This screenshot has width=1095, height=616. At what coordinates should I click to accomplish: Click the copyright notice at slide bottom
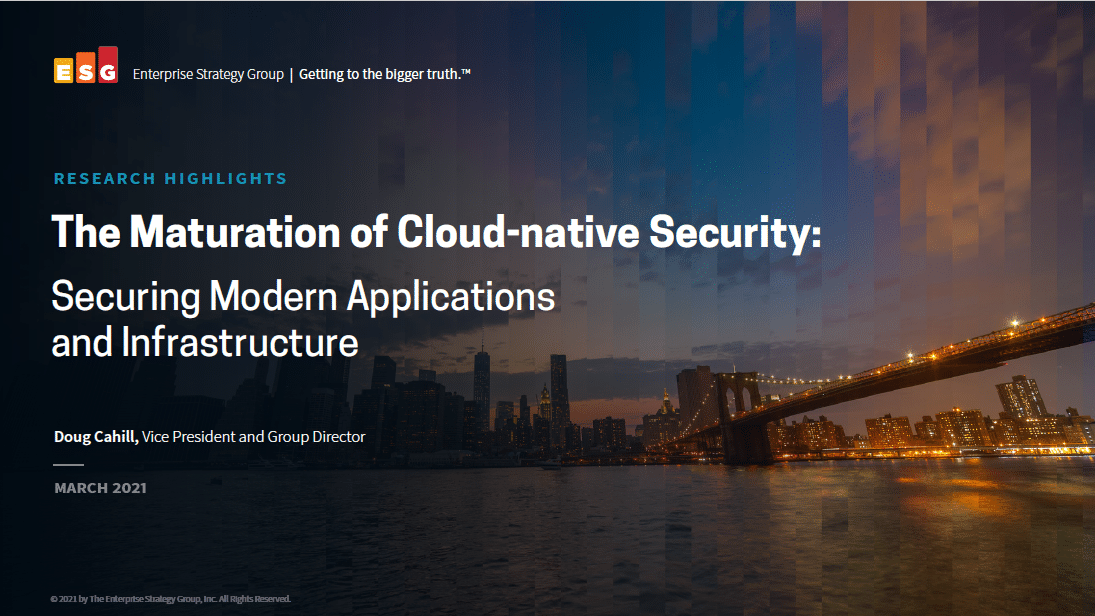click(170, 599)
